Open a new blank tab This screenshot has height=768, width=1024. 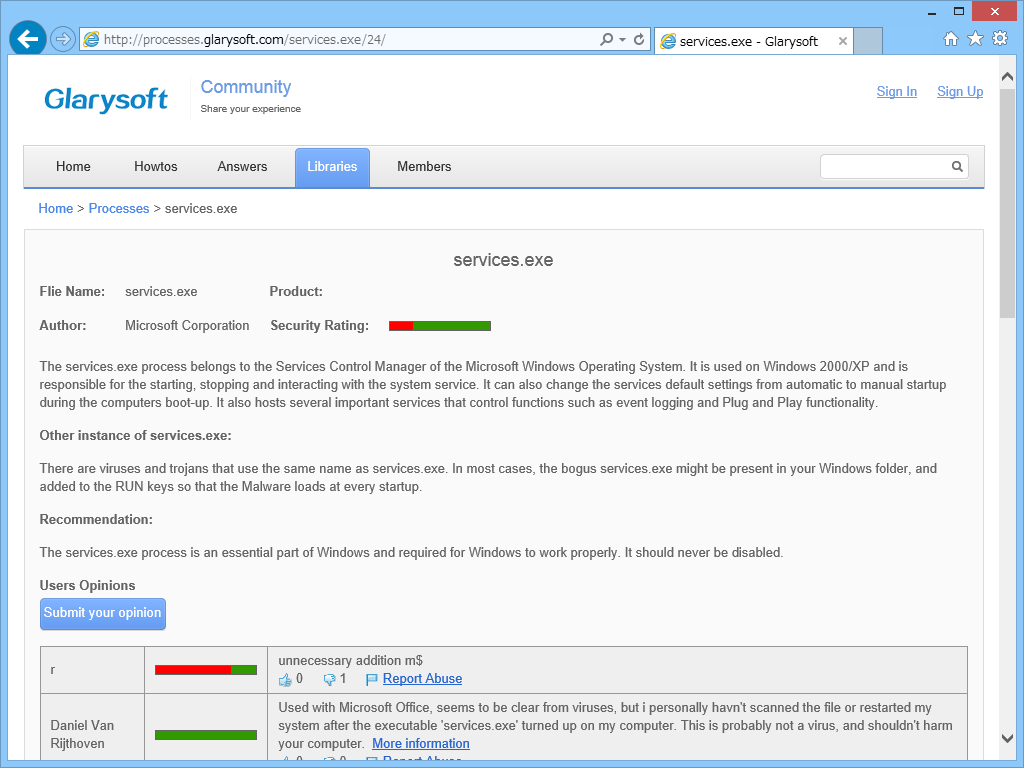[x=868, y=41]
